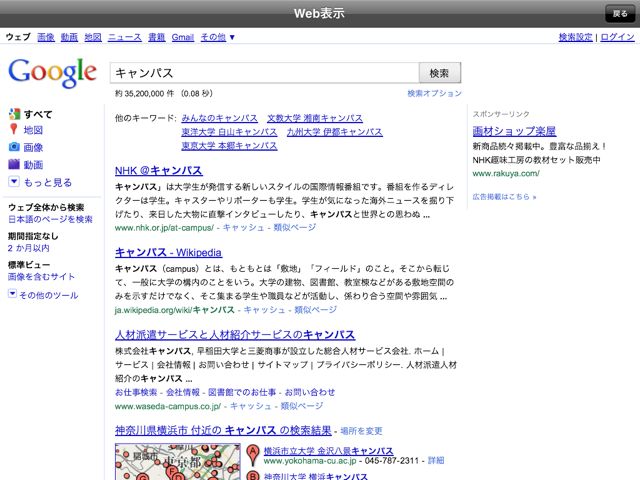The height and width of the screenshot is (480, 640).
Task: Click the ログイン link
Action: click(617, 37)
